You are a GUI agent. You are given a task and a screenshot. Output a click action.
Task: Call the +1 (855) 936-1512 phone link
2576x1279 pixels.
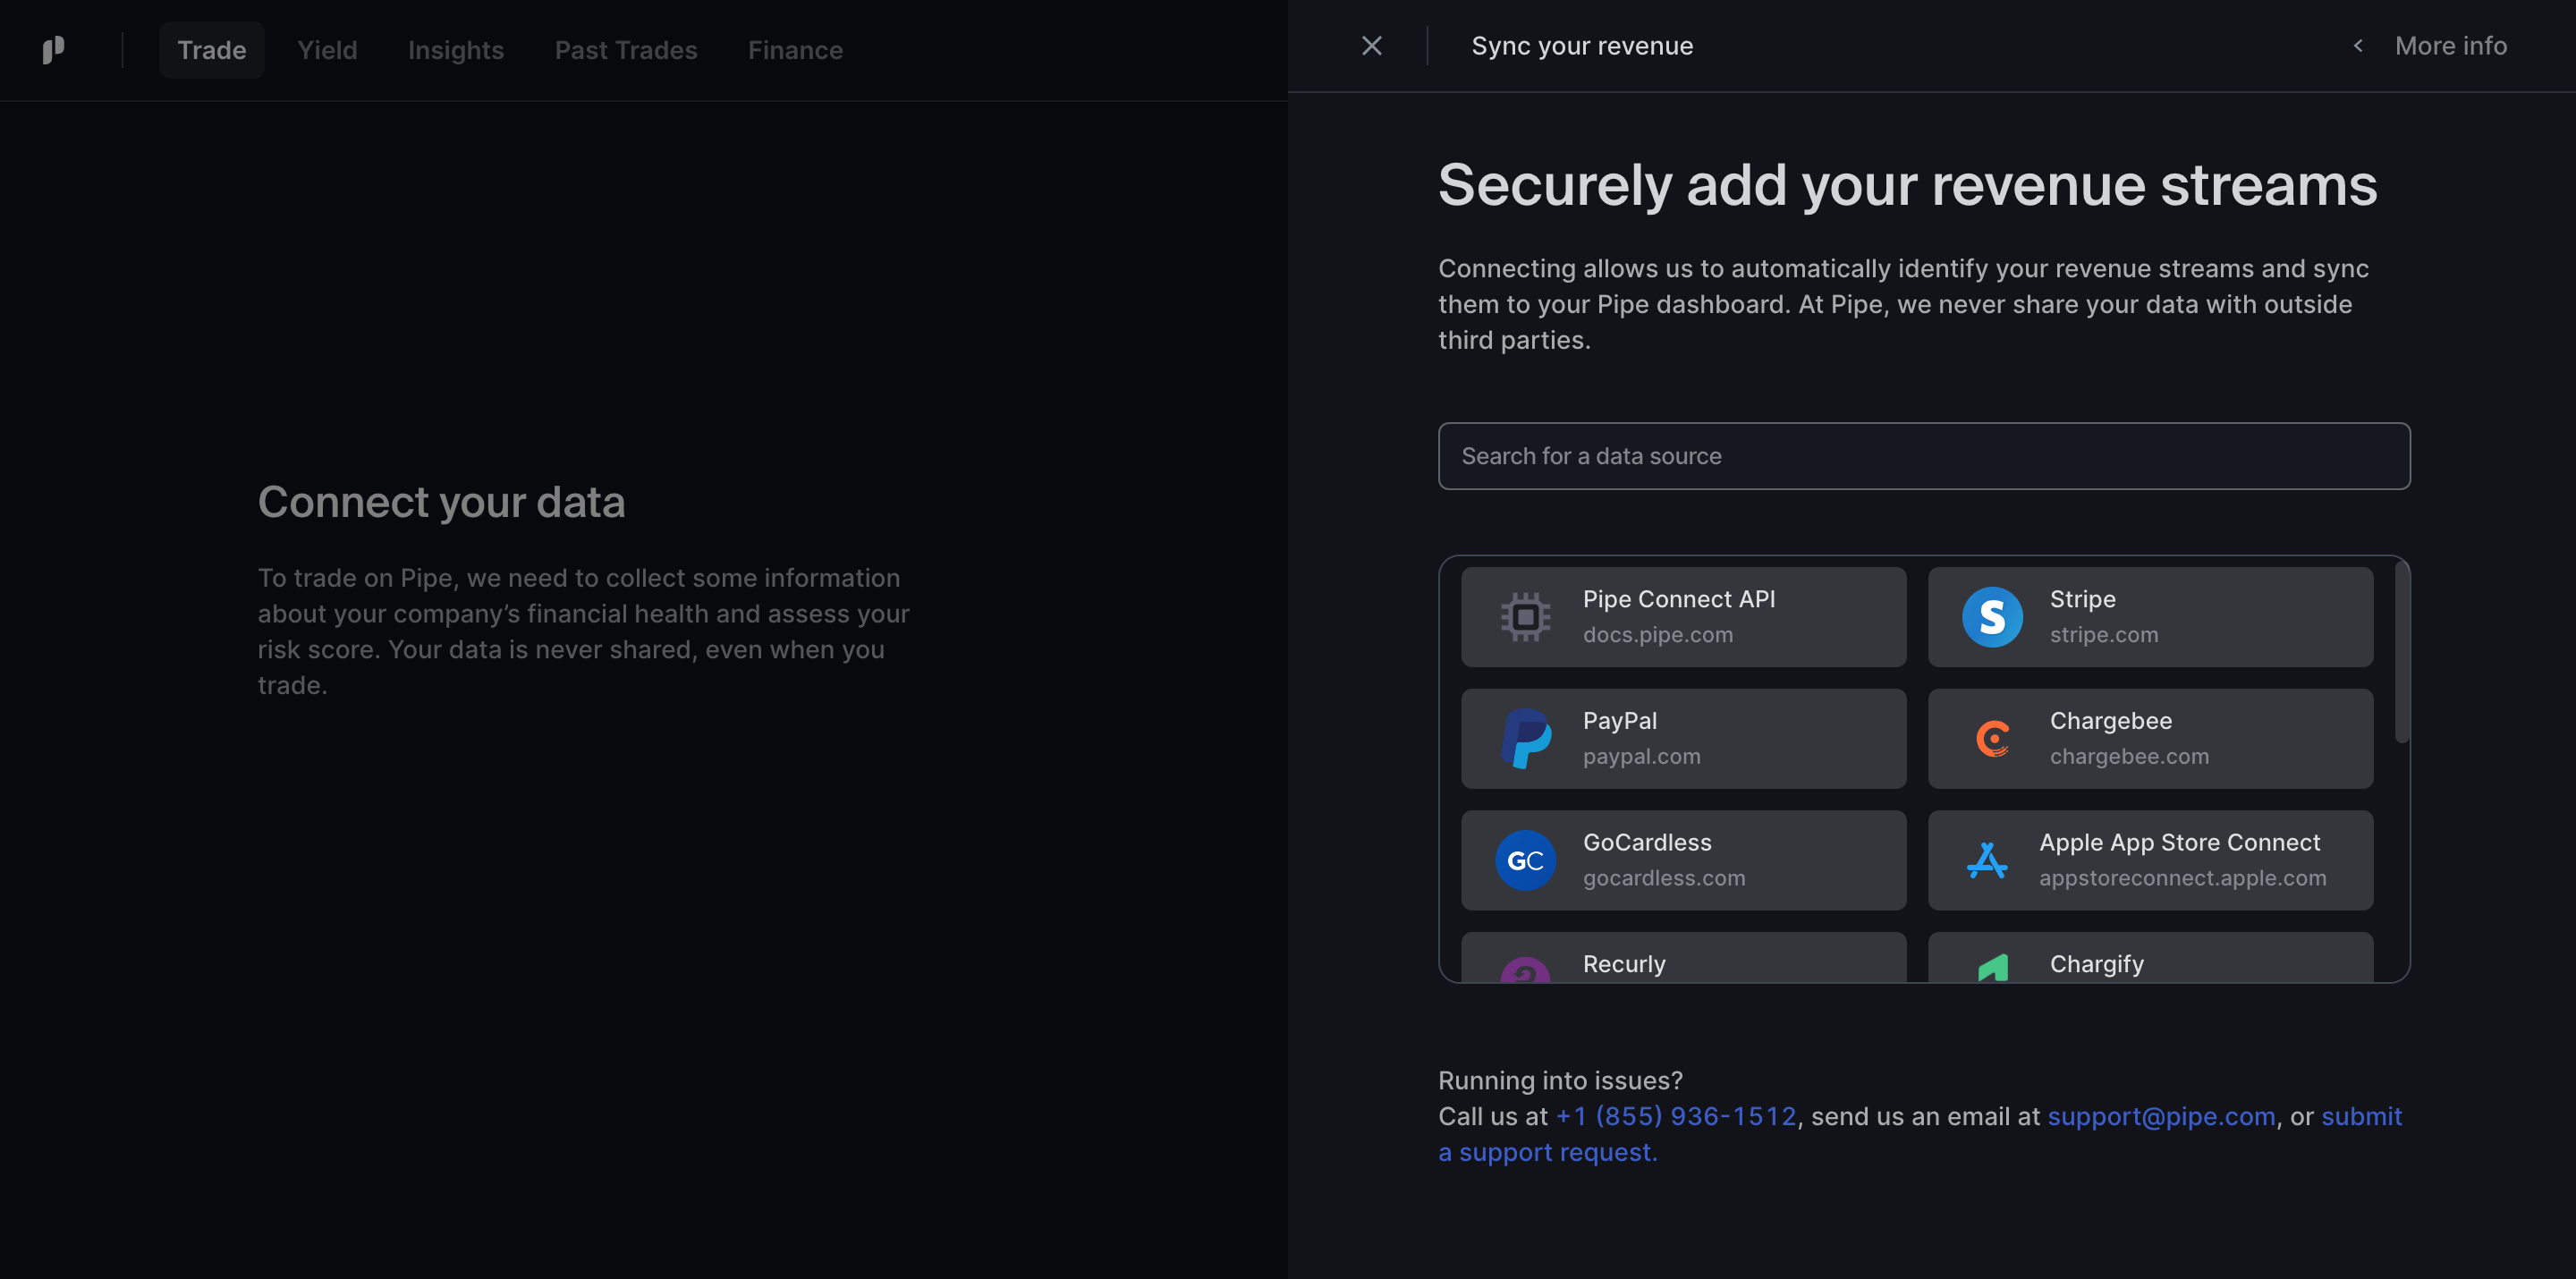coord(1676,1116)
